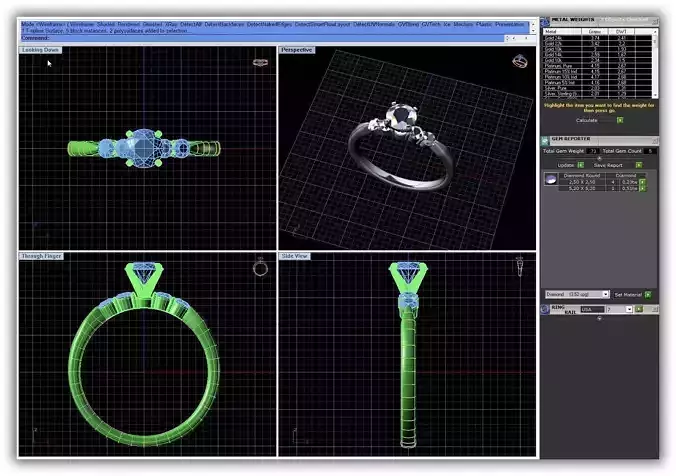Click the Set Material label

tap(628, 294)
